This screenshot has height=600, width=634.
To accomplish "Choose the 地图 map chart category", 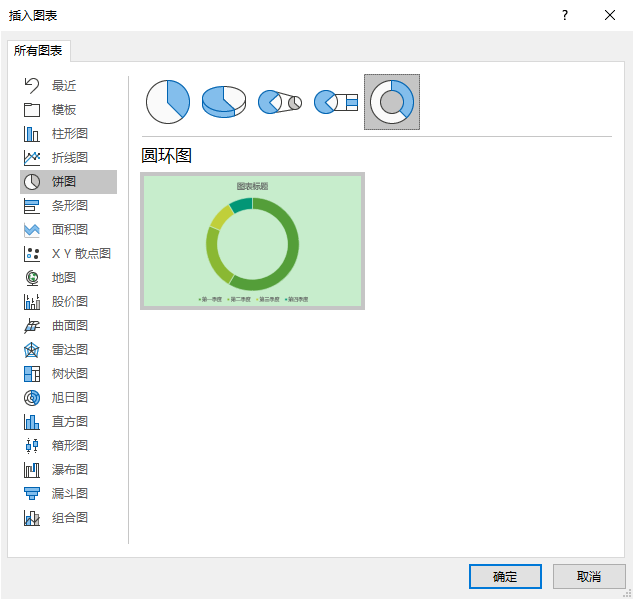I will point(64,278).
